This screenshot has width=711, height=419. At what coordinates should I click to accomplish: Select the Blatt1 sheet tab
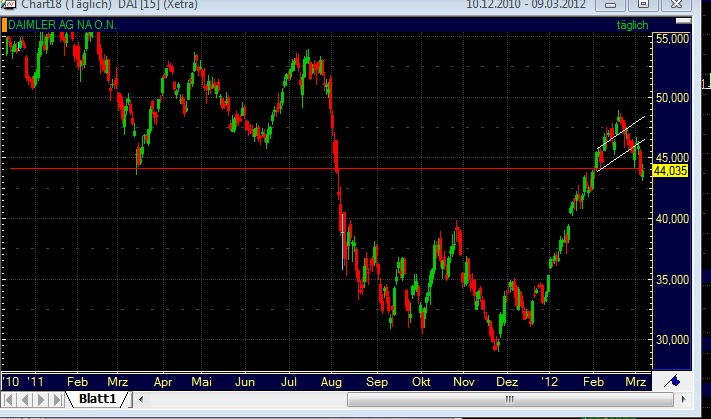tap(97, 400)
